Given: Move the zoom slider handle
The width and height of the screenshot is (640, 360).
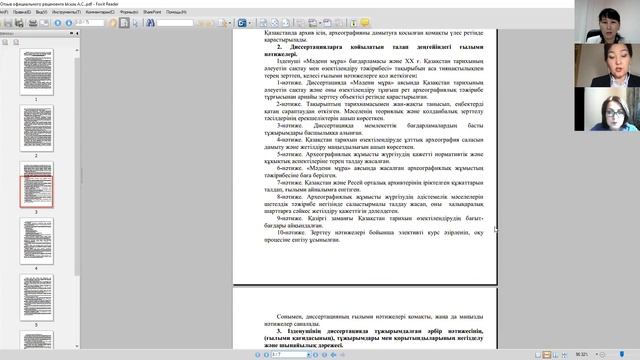Looking at the screenshot, I should tap(622, 354).
